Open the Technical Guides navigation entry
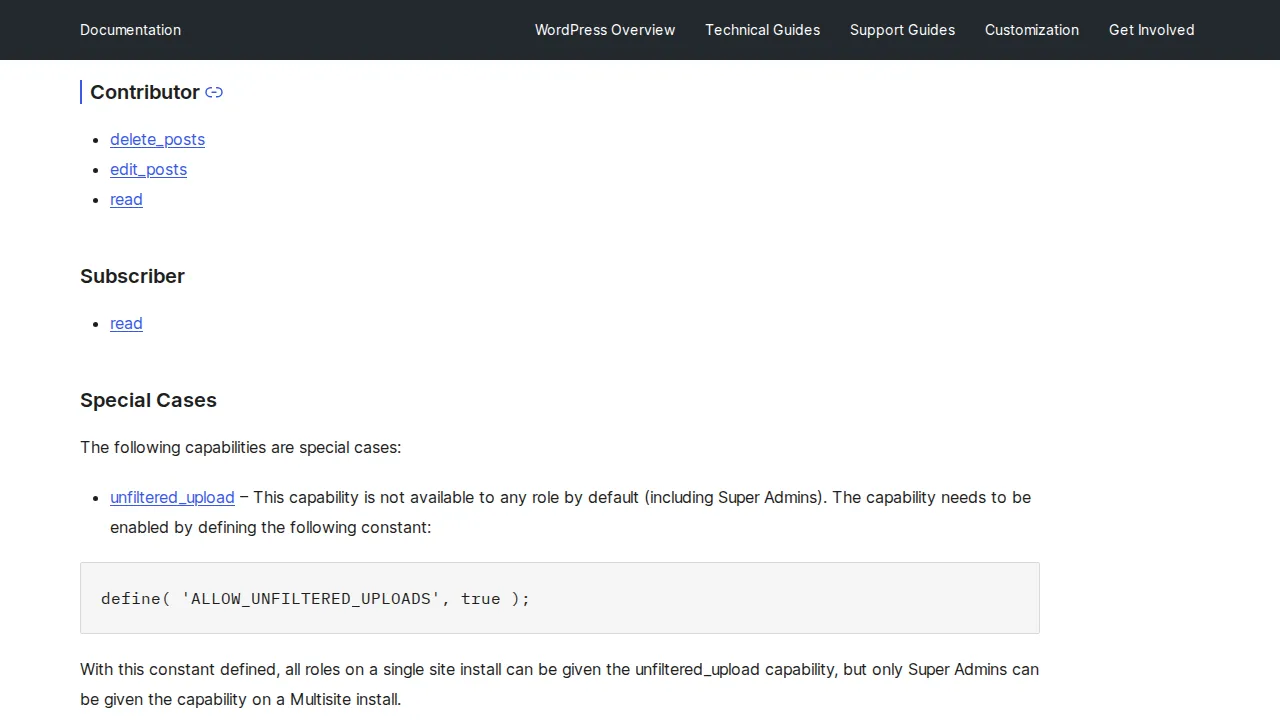Viewport: 1280px width, 720px height. click(762, 30)
